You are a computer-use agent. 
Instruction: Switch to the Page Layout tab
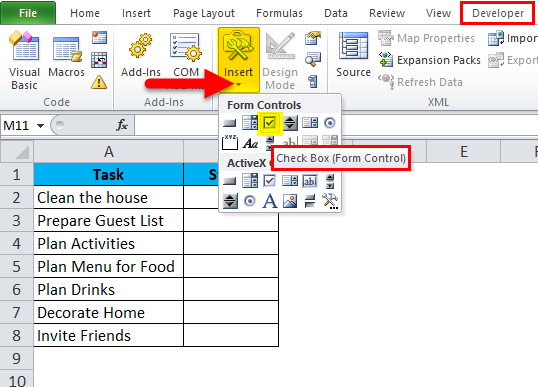coord(204,13)
